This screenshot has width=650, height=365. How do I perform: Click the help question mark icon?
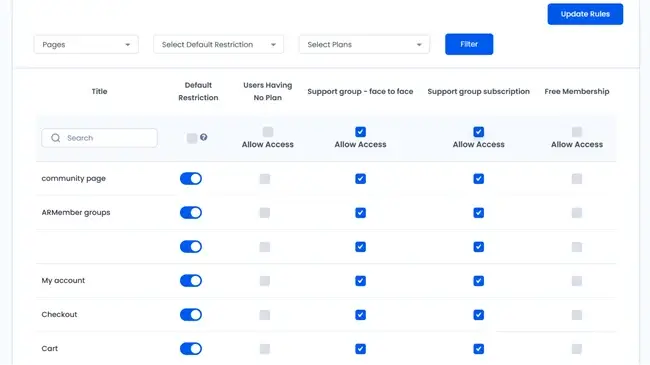tap(204, 137)
